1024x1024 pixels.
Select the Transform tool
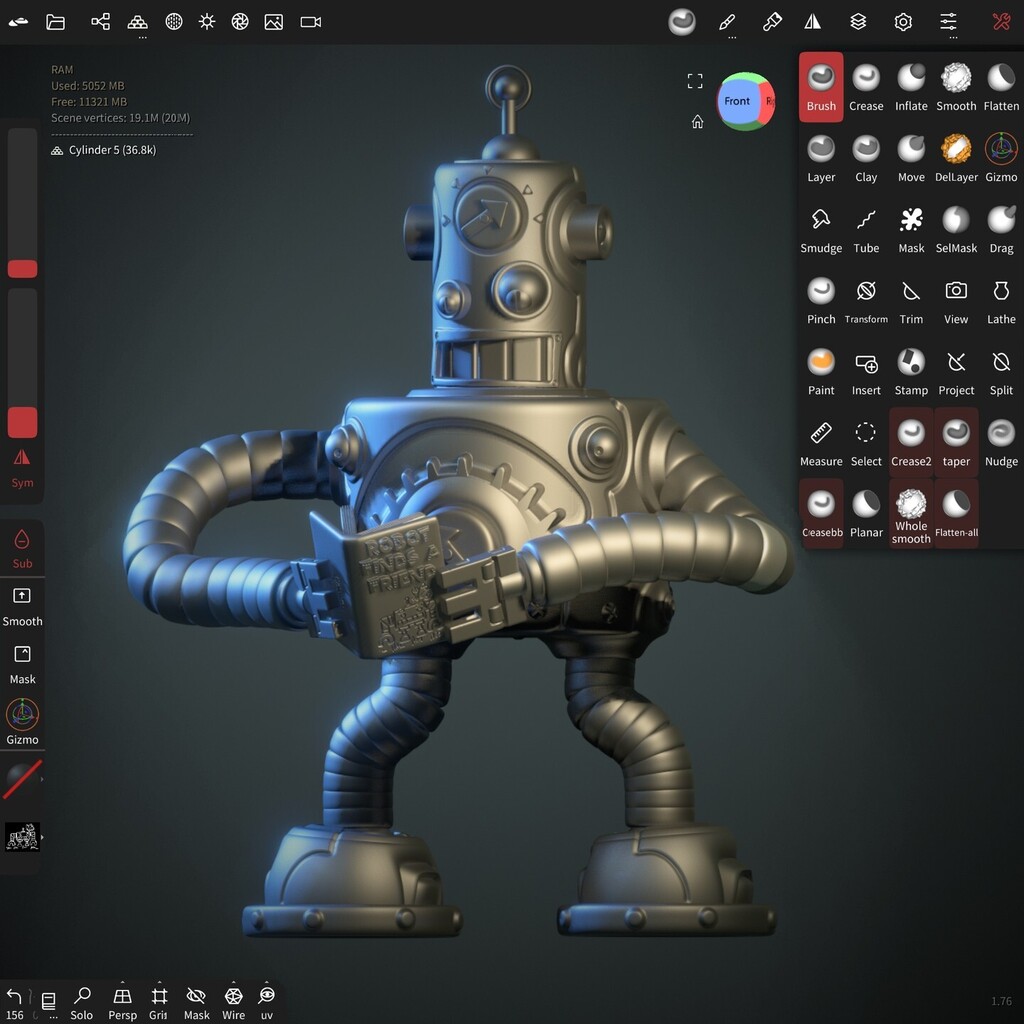[866, 301]
